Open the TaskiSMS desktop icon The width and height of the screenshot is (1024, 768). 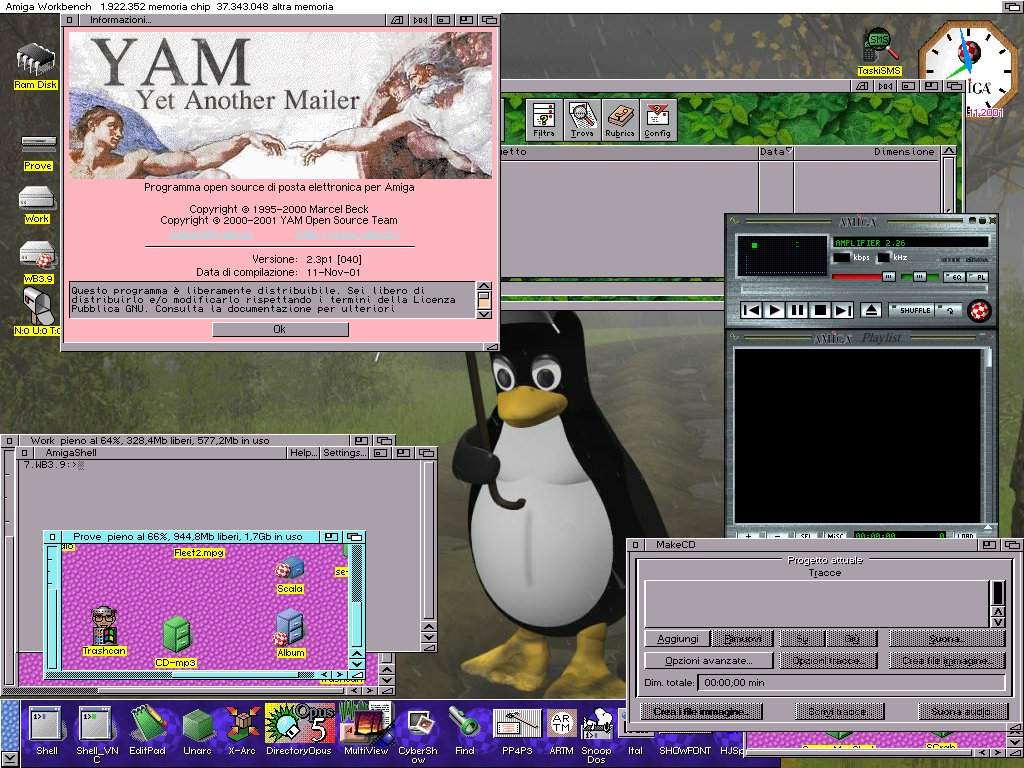(x=878, y=49)
